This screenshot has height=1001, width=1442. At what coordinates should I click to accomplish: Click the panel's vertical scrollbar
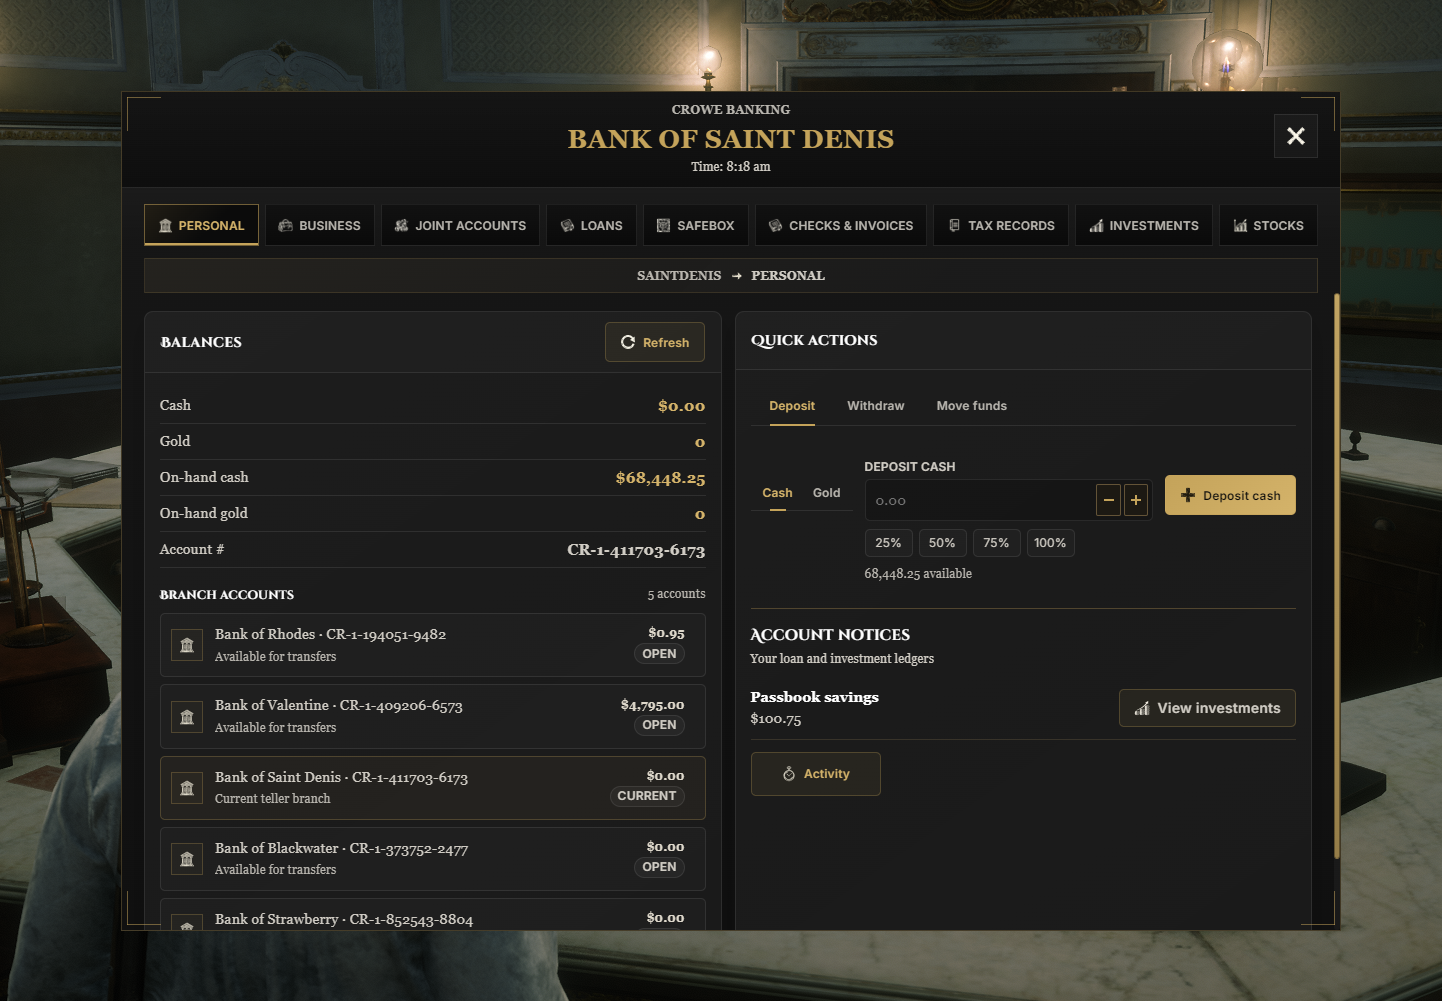pos(1337,576)
